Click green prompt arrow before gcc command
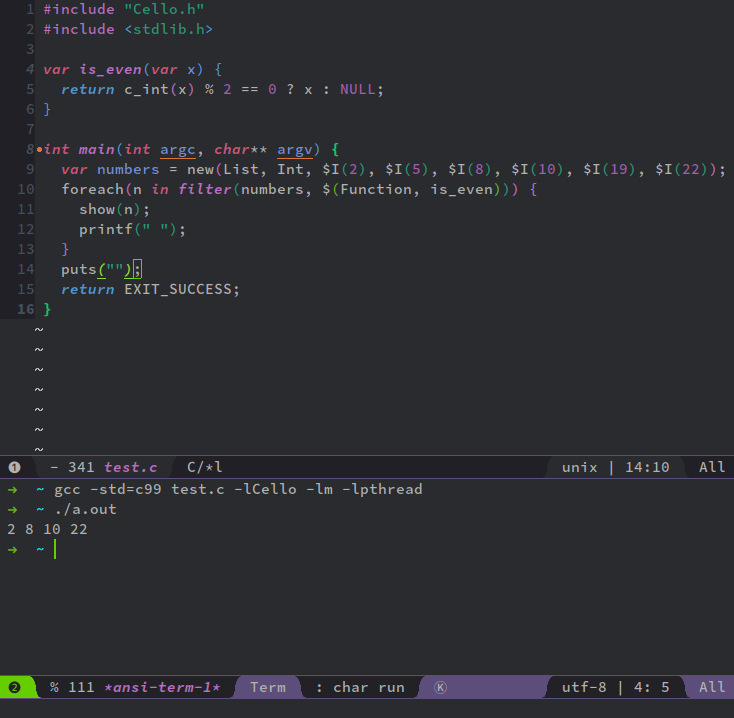The height and width of the screenshot is (718, 734). [13, 490]
